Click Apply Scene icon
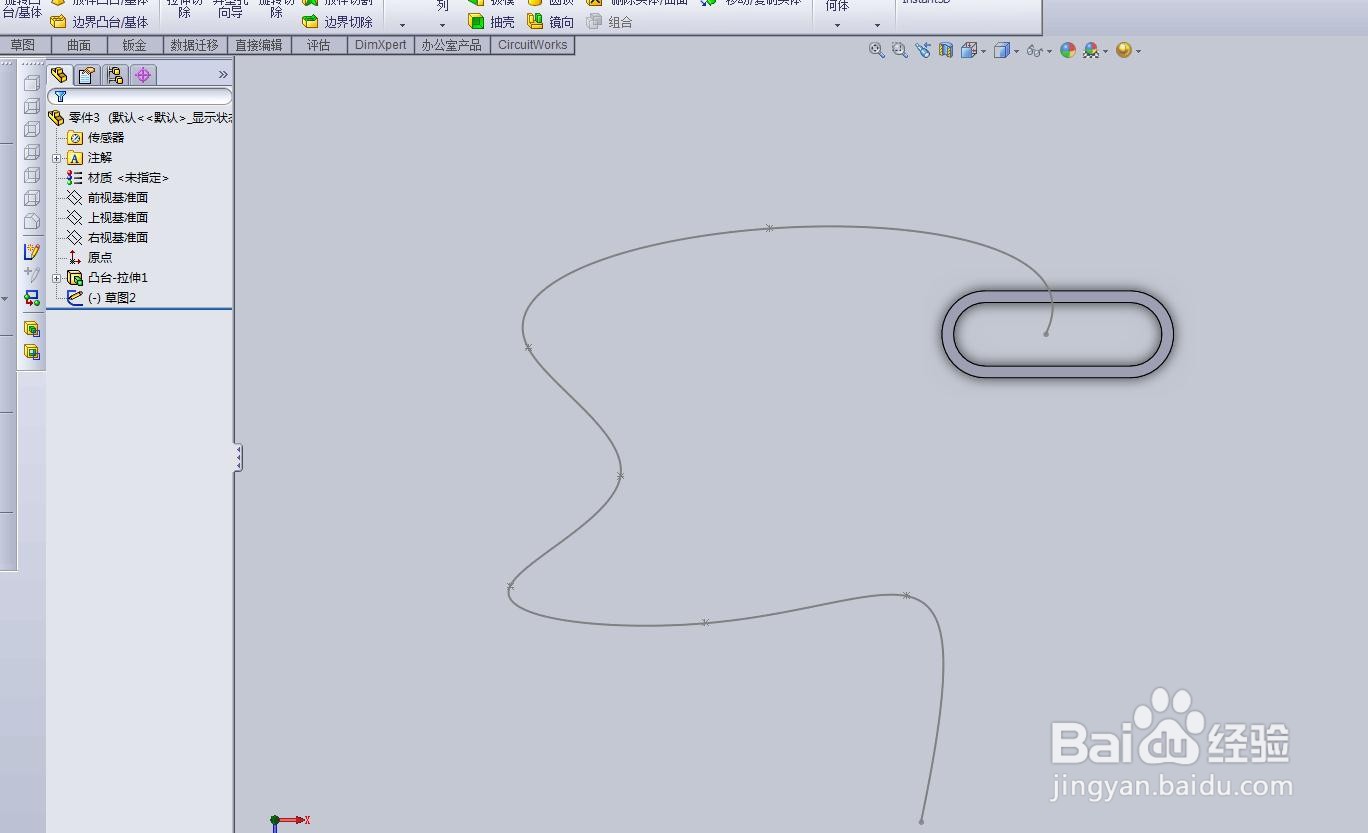 coord(1091,50)
